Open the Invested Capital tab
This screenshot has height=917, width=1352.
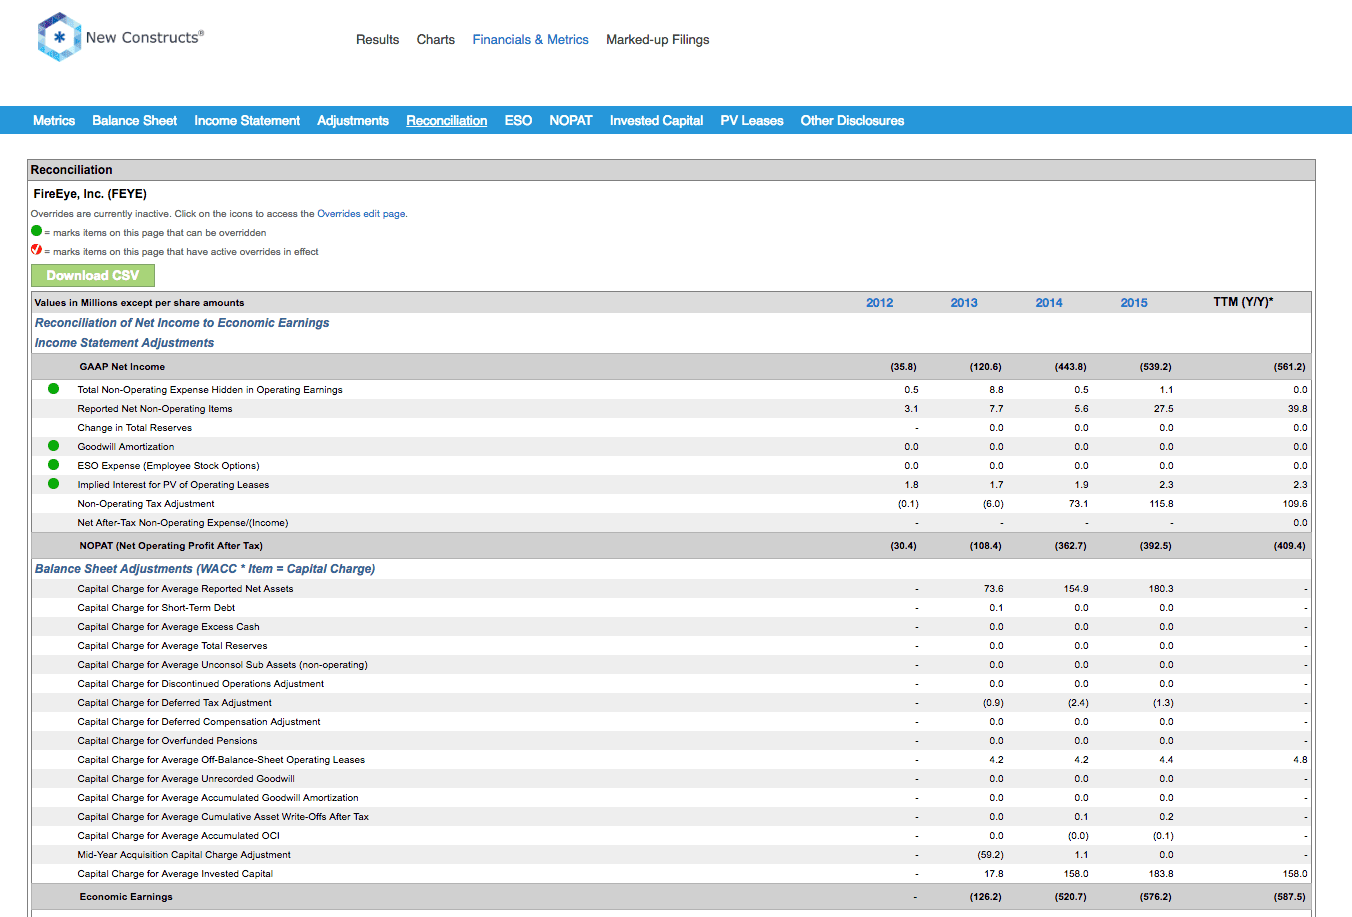(x=657, y=120)
